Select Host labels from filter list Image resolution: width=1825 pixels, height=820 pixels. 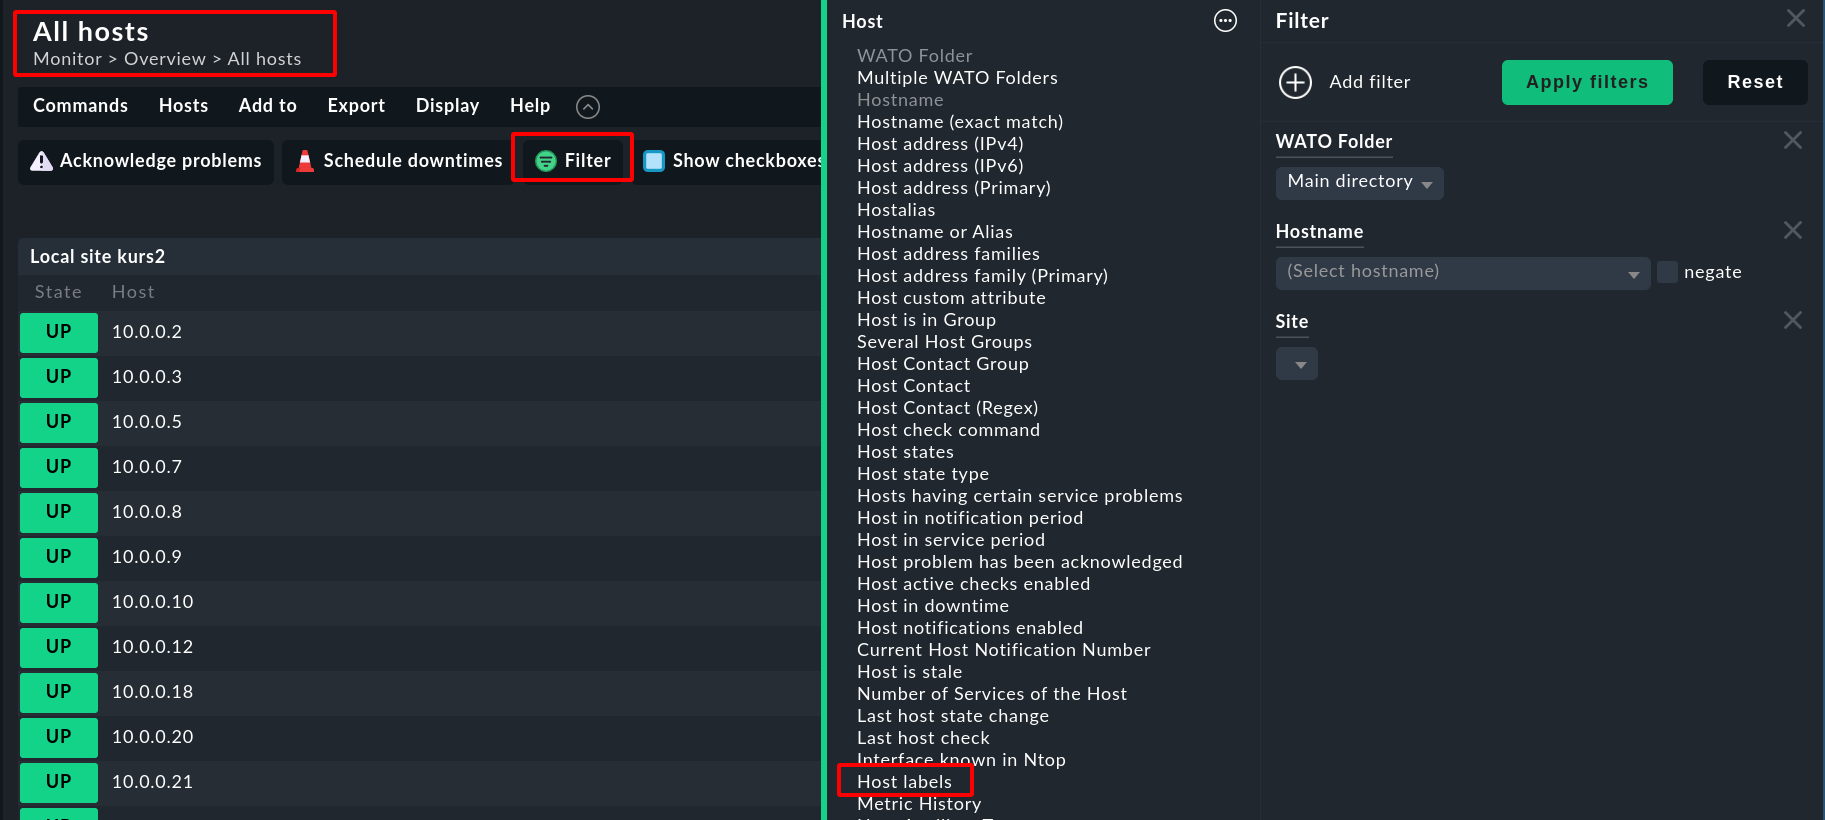pos(904,782)
